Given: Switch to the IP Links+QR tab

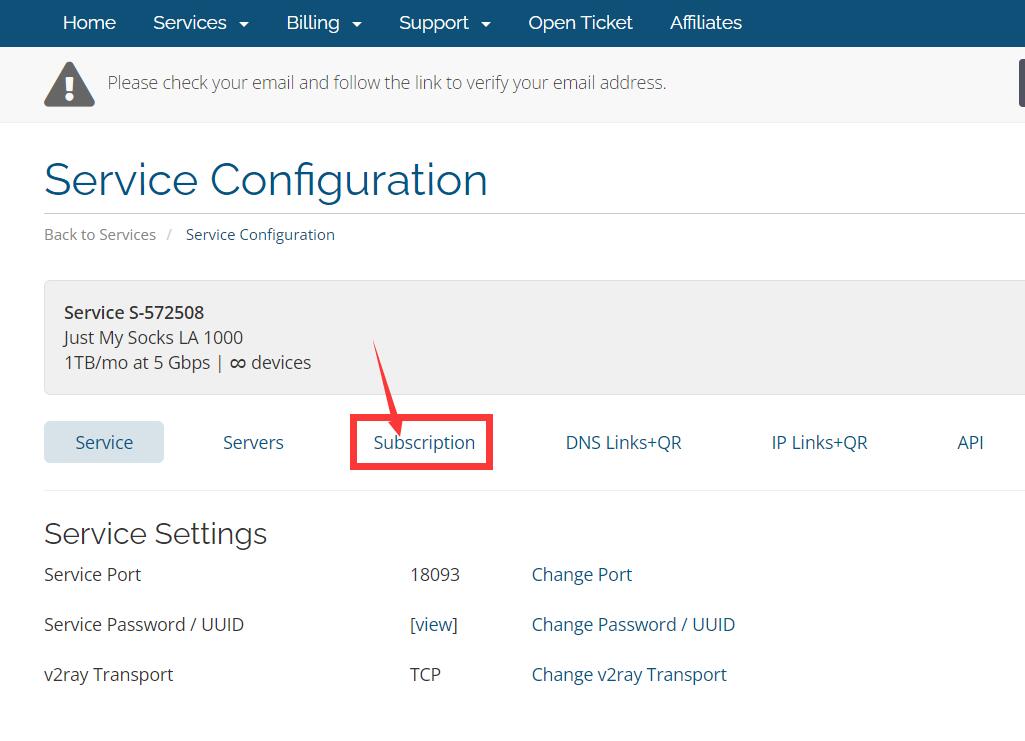Looking at the screenshot, I should coord(819,442).
